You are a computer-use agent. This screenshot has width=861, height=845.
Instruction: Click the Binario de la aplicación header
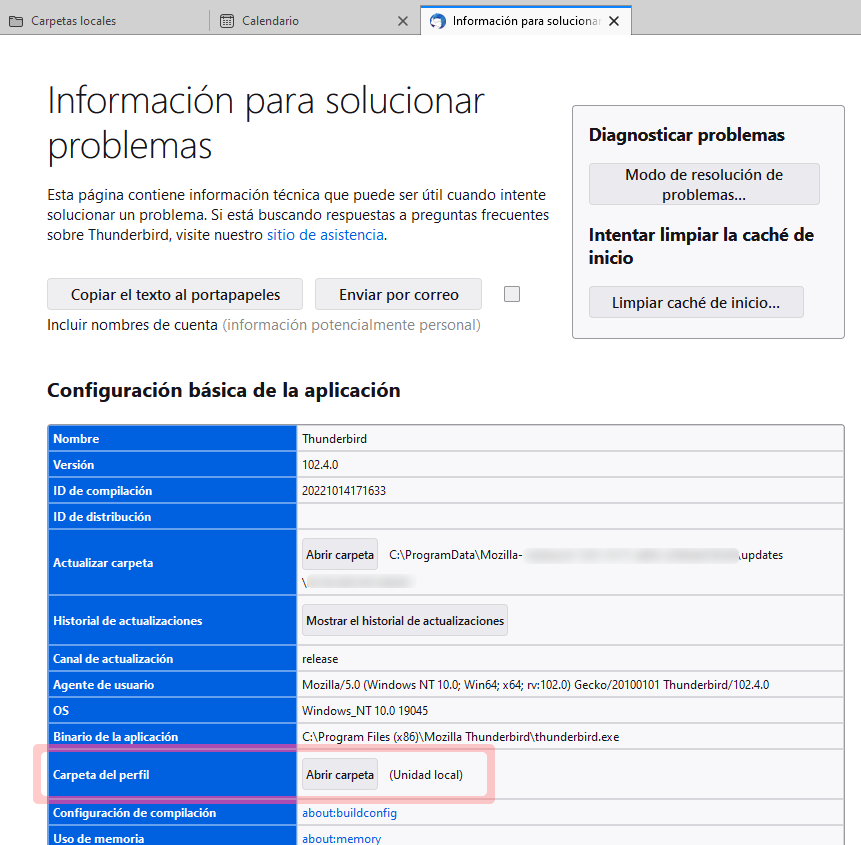pos(172,736)
